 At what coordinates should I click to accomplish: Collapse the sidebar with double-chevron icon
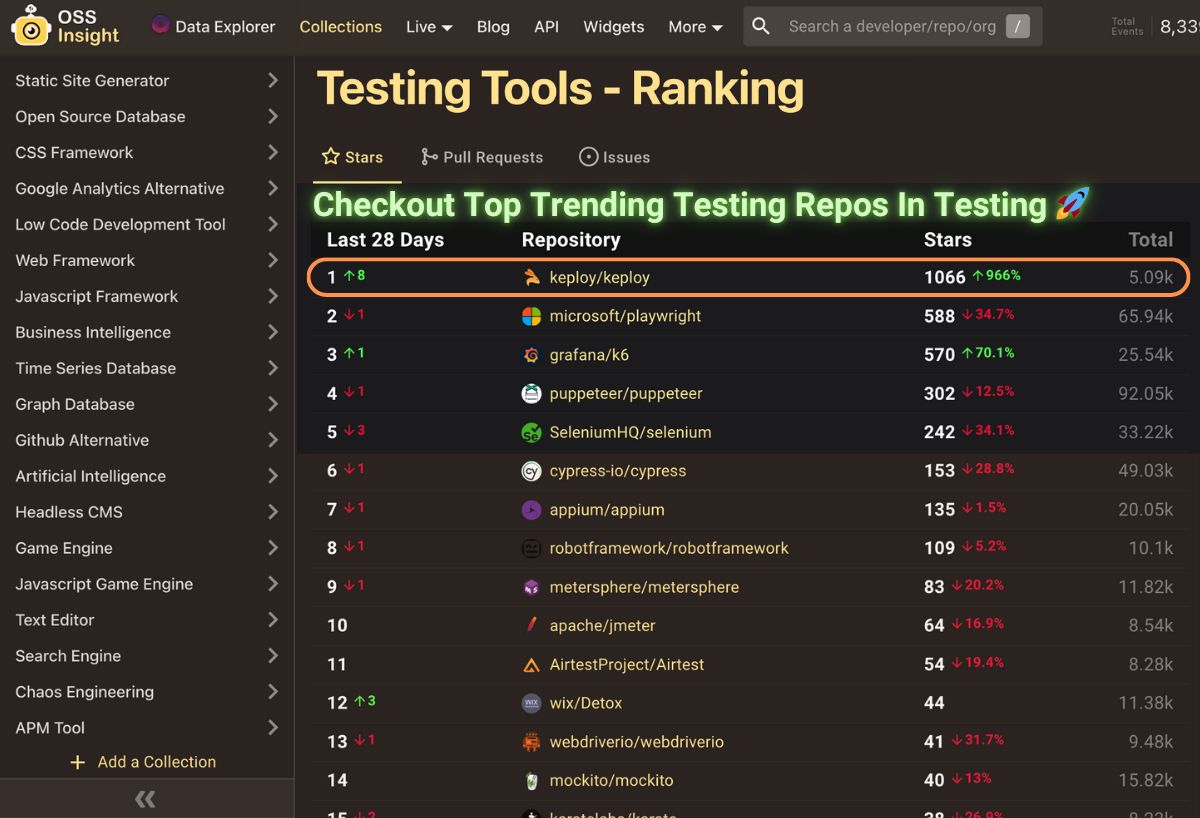pyautogui.click(x=146, y=798)
